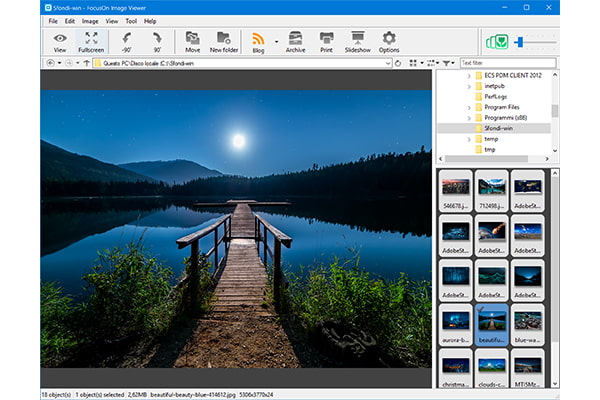This screenshot has height=400, width=600.
Task: Start the Slideshow
Action: pyautogui.click(x=357, y=41)
